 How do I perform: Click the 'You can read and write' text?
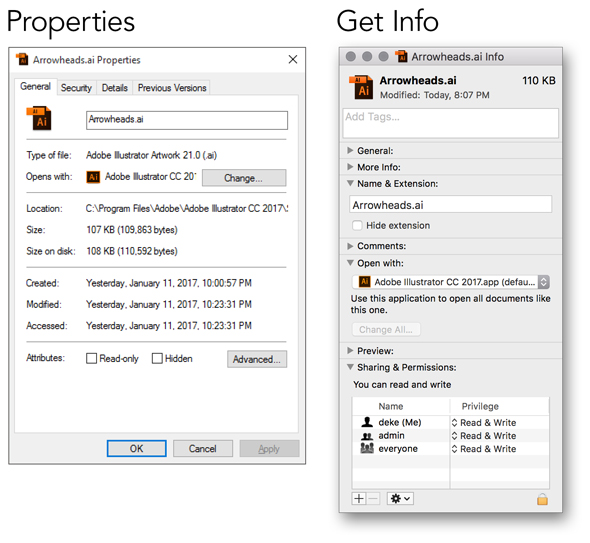click(402, 385)
